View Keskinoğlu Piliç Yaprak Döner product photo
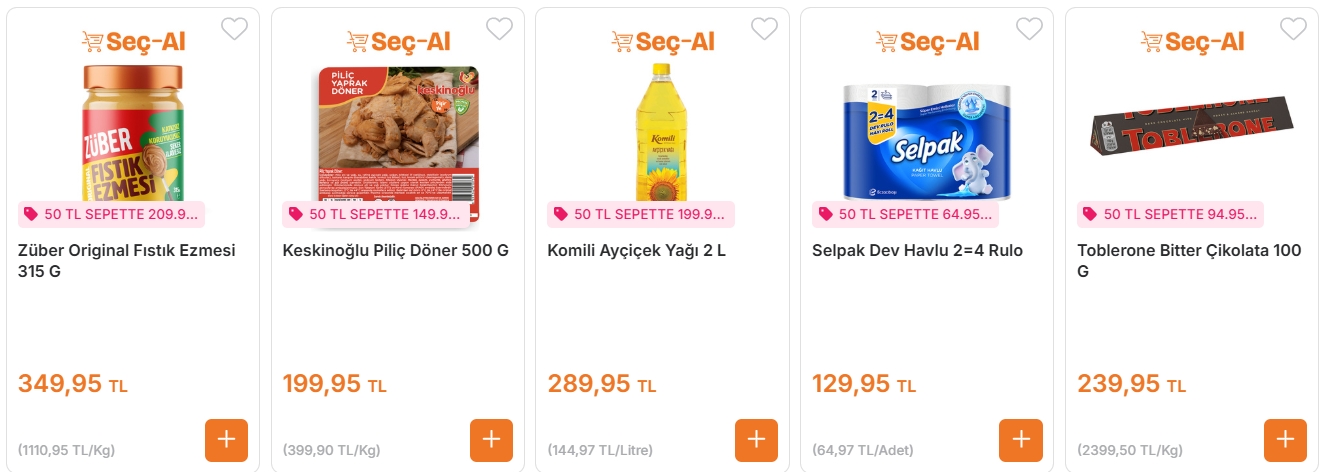 tap(398, 135)
